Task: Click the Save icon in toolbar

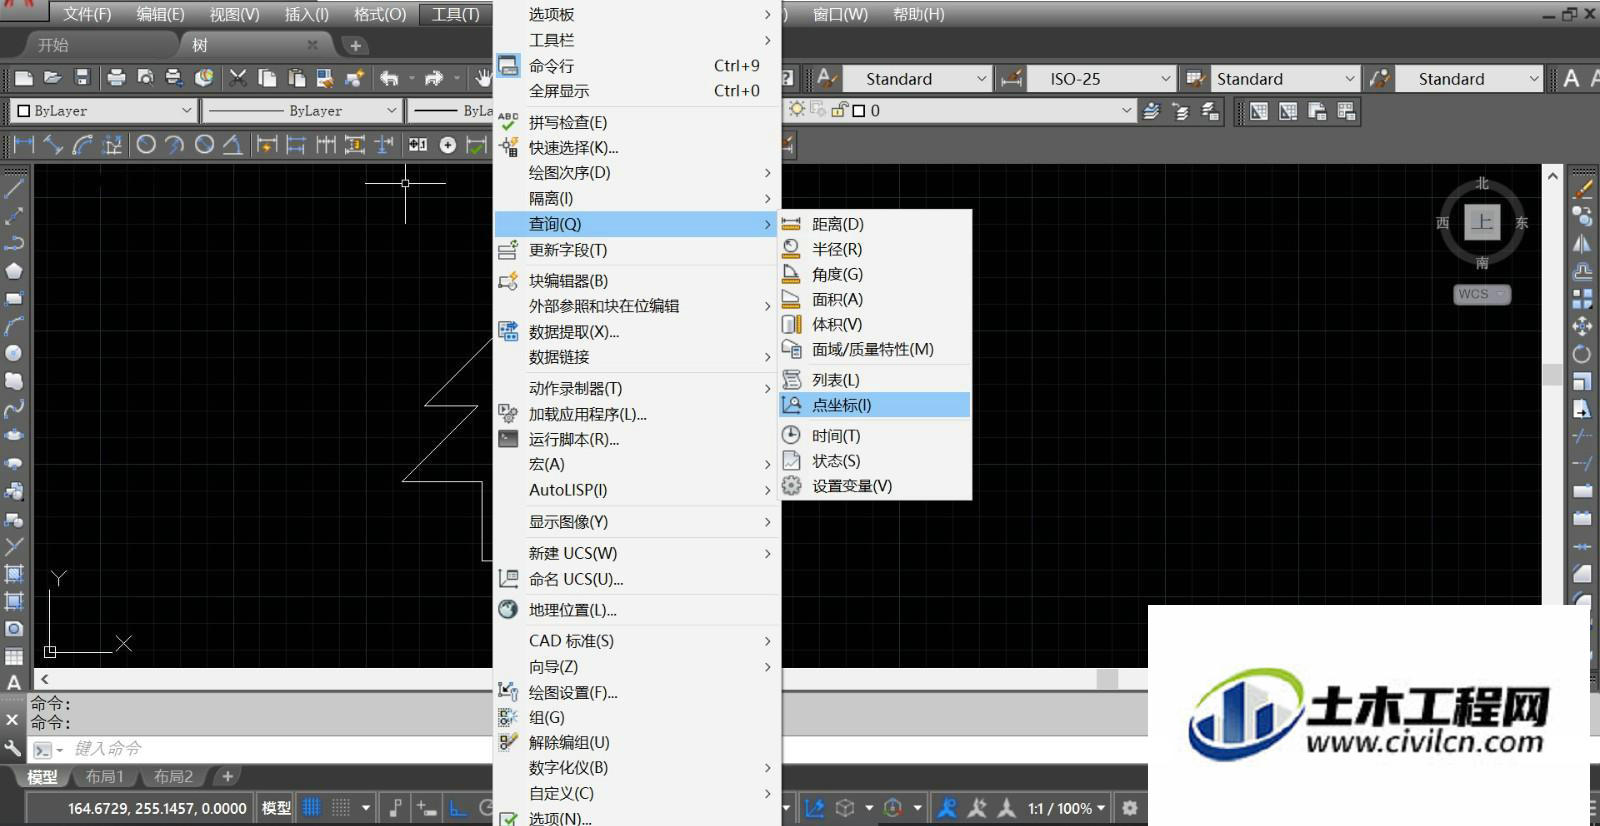Action: (x=83, y=78)
